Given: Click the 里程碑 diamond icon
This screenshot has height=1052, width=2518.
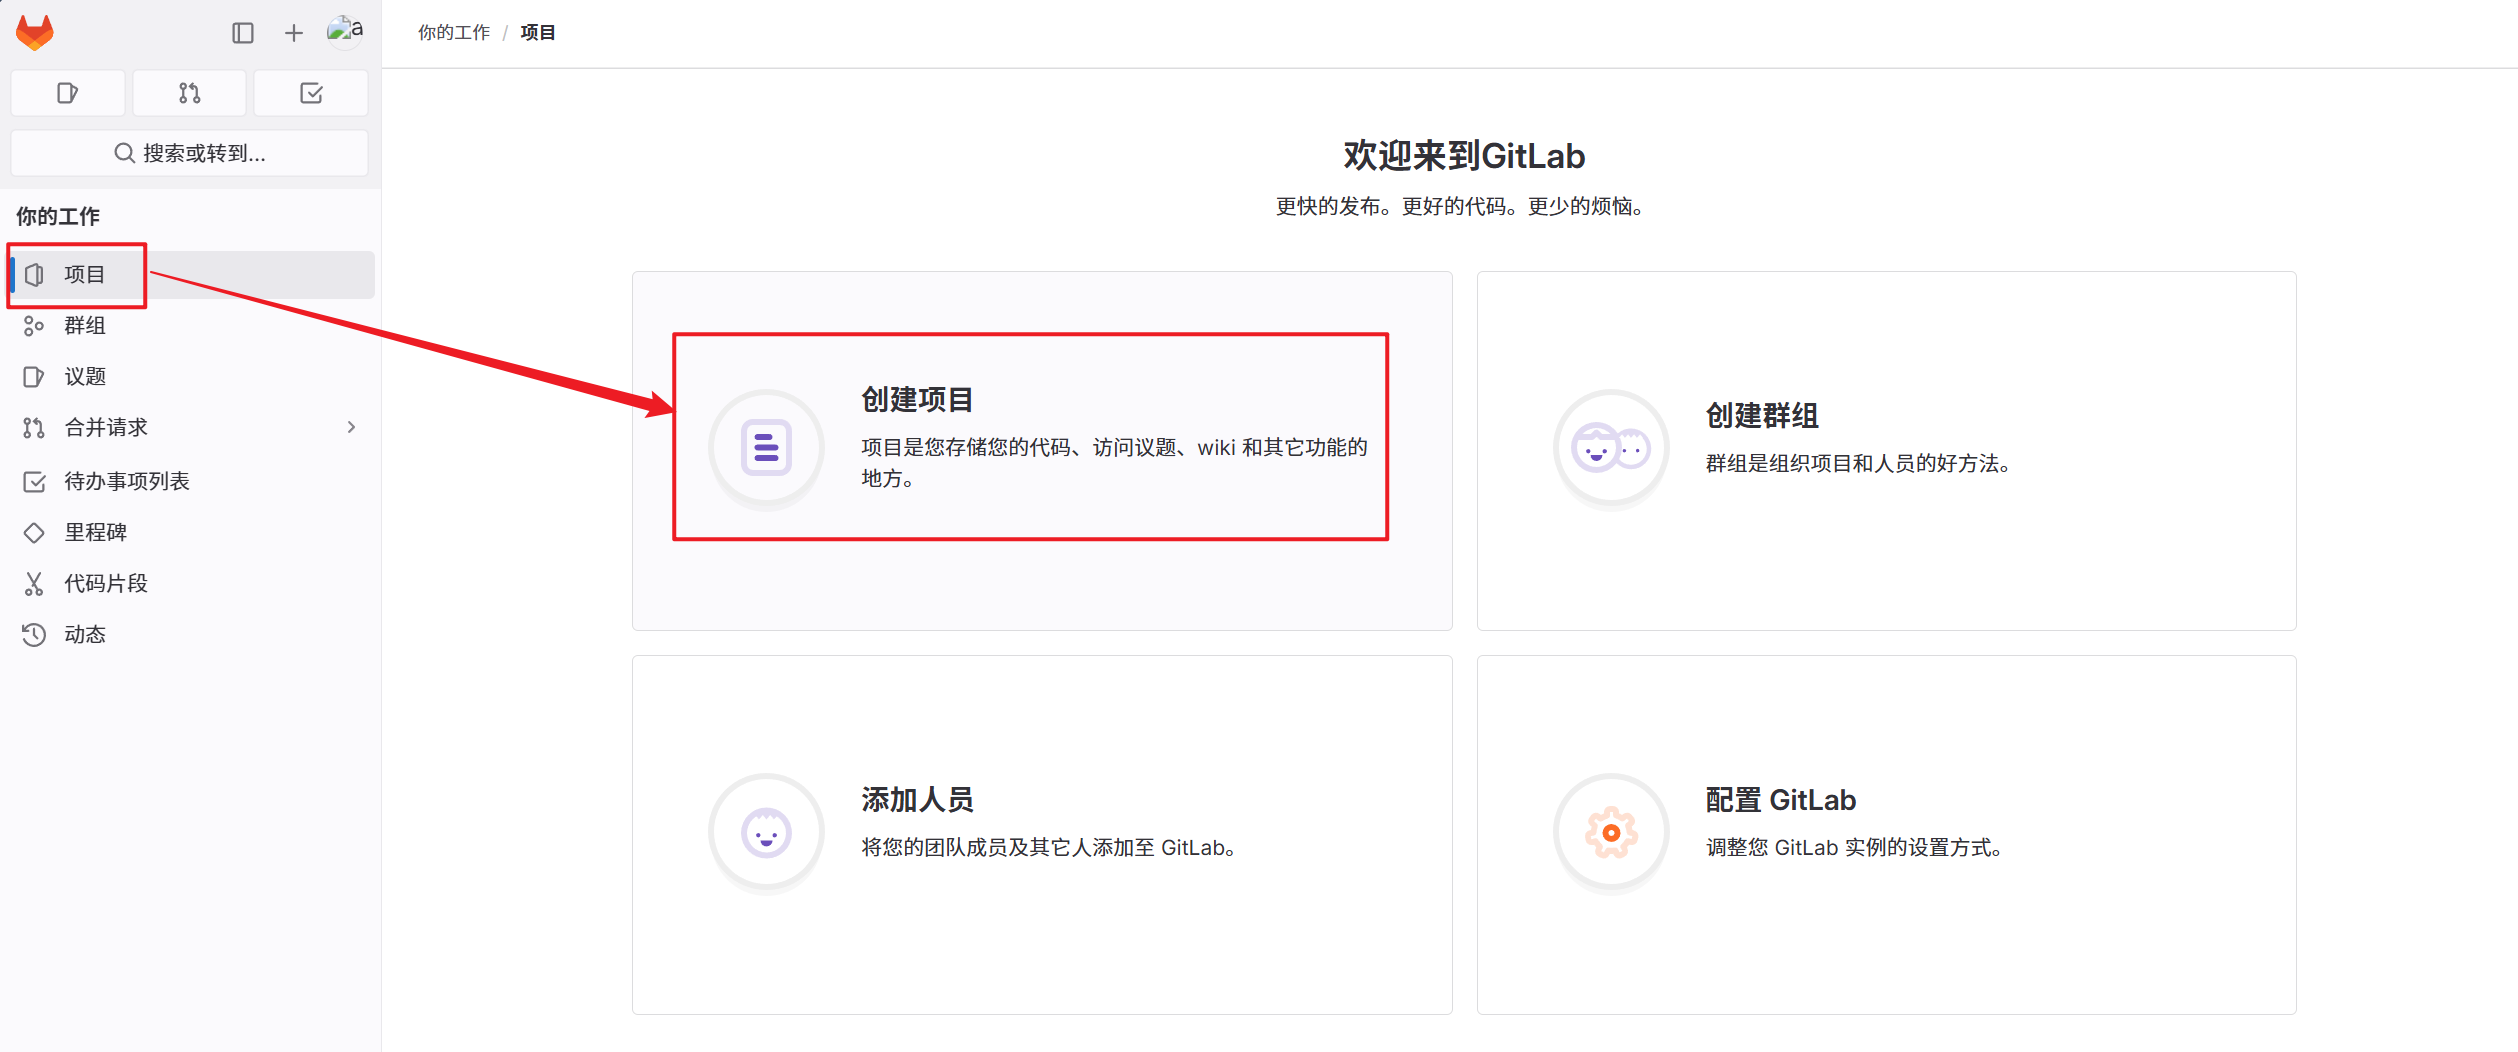Looking at the screenshot, I should [34, 533].
